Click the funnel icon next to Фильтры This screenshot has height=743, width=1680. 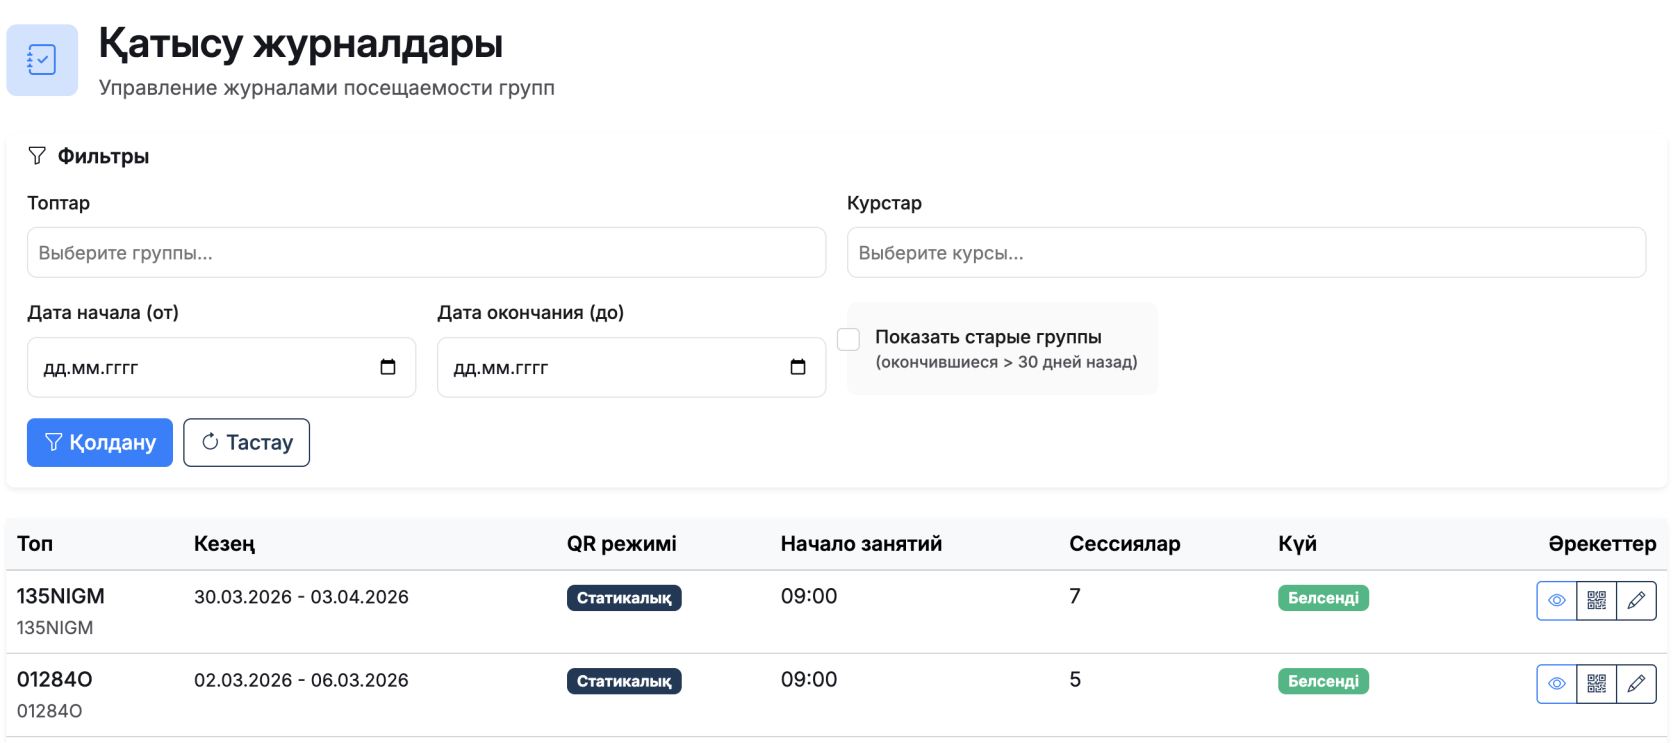37,156
